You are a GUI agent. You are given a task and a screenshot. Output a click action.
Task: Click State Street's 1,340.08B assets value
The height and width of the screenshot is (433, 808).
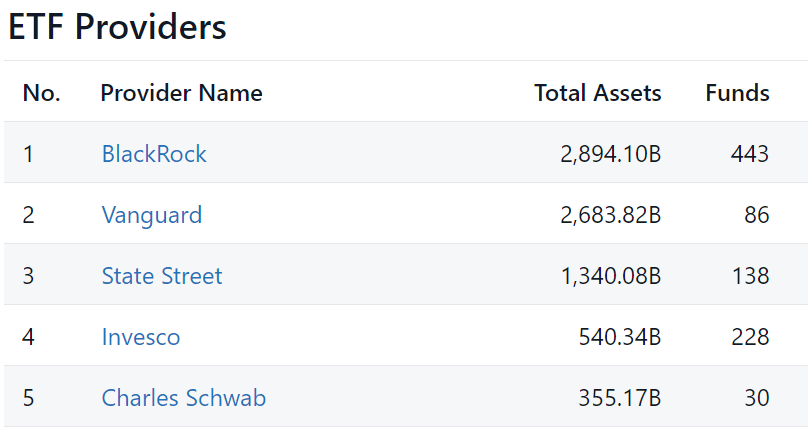(611, 276)
